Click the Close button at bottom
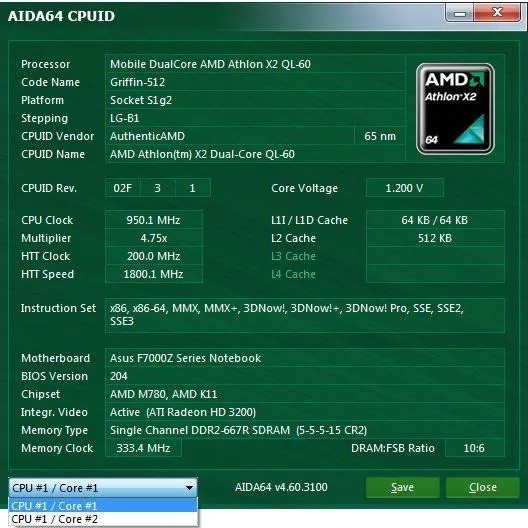The height and width of the screenshot is (528, 528). [483, 487]
